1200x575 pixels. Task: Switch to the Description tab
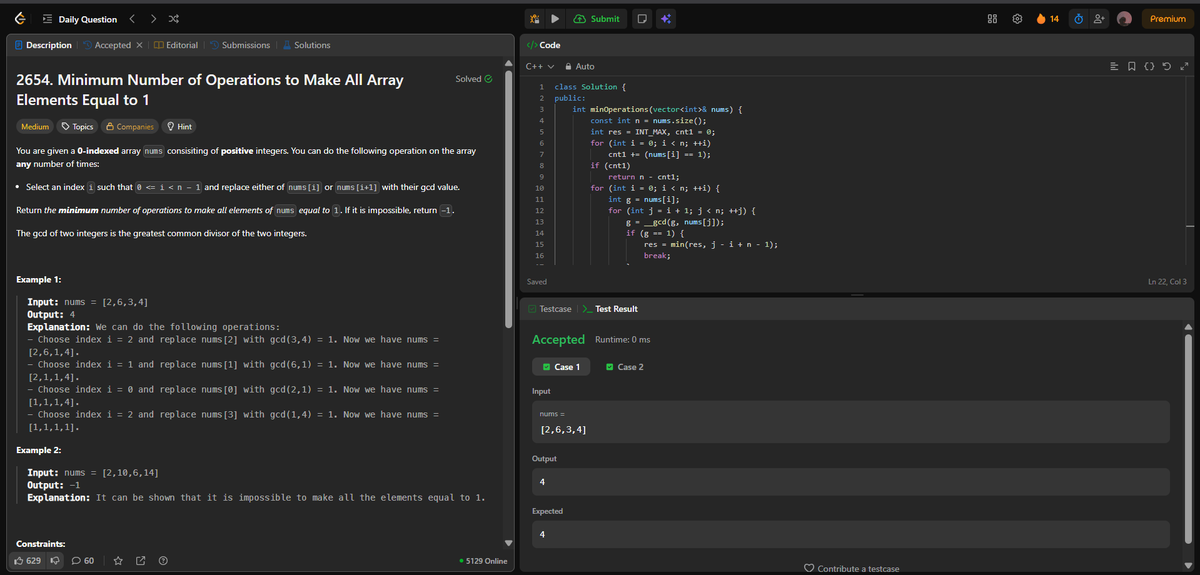pos(42,45)
